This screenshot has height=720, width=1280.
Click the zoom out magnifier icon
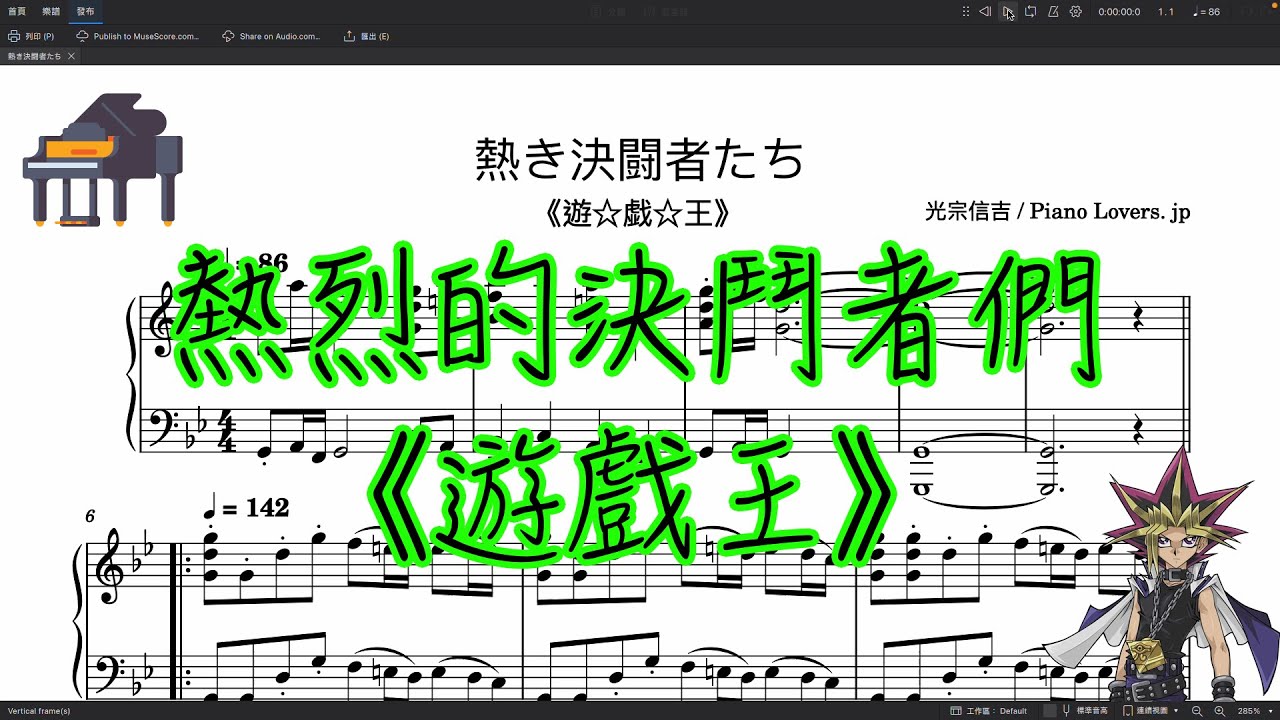click(x=1197, y=711)
